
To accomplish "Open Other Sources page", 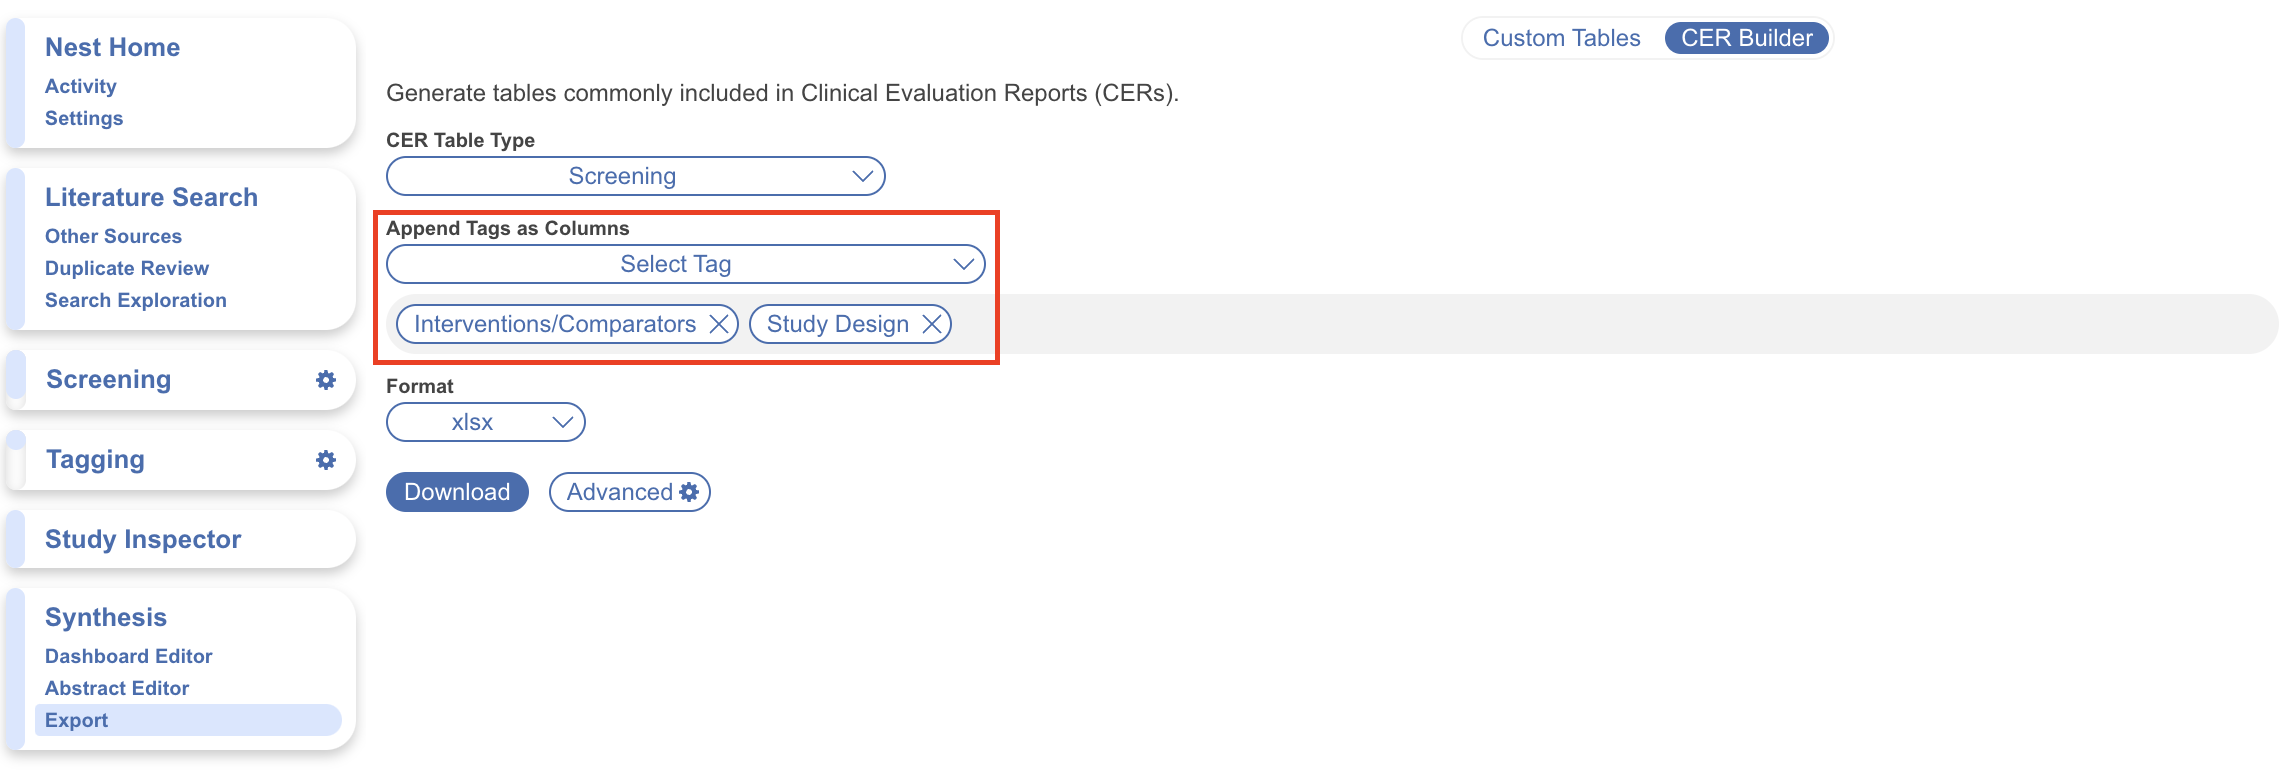I will [113, 236].
